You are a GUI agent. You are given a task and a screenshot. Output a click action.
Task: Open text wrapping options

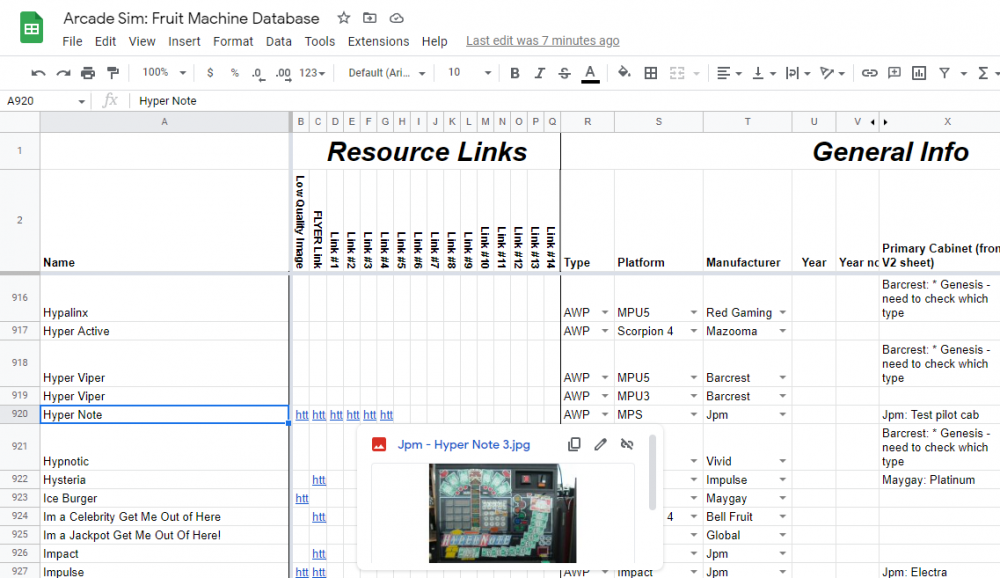pos(797,73)
